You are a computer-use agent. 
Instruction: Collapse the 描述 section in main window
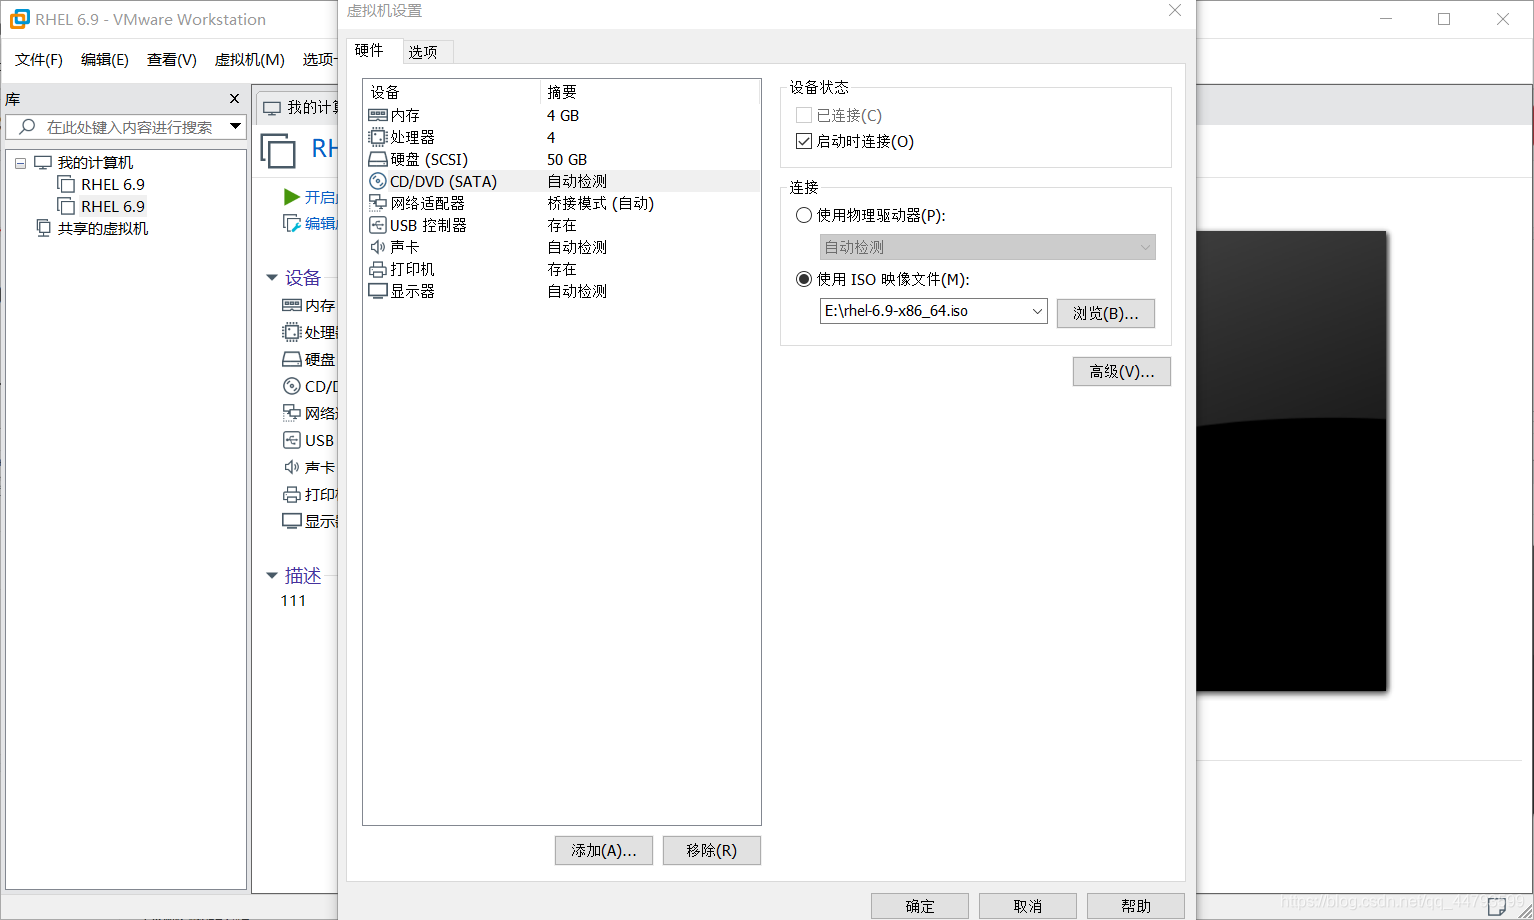(x=272, y=575)
